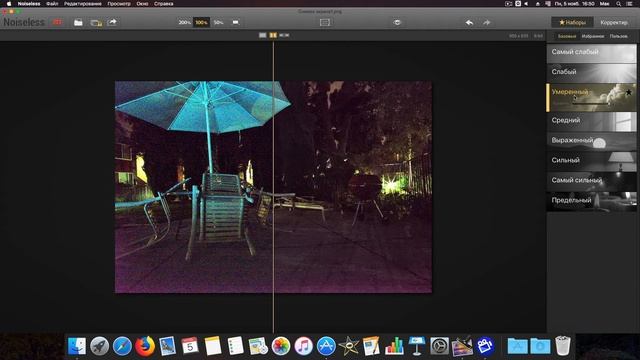The image size is (640, 360).
Task: Switch to the Корректир. adjust tab
Action: click(614, 22)
